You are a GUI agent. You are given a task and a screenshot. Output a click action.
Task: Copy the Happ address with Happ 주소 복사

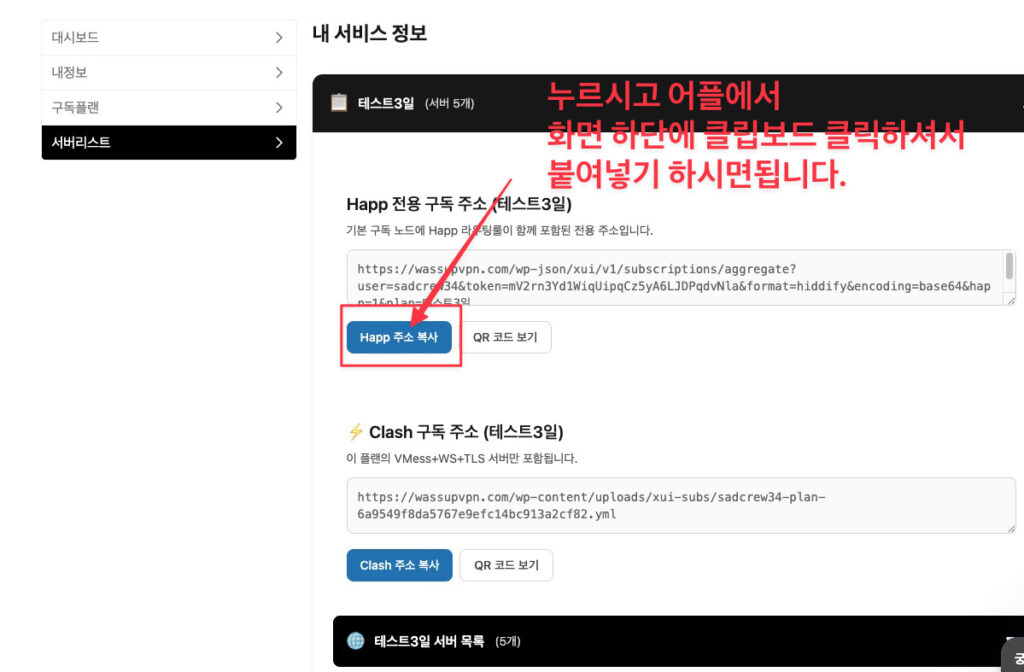399,337
